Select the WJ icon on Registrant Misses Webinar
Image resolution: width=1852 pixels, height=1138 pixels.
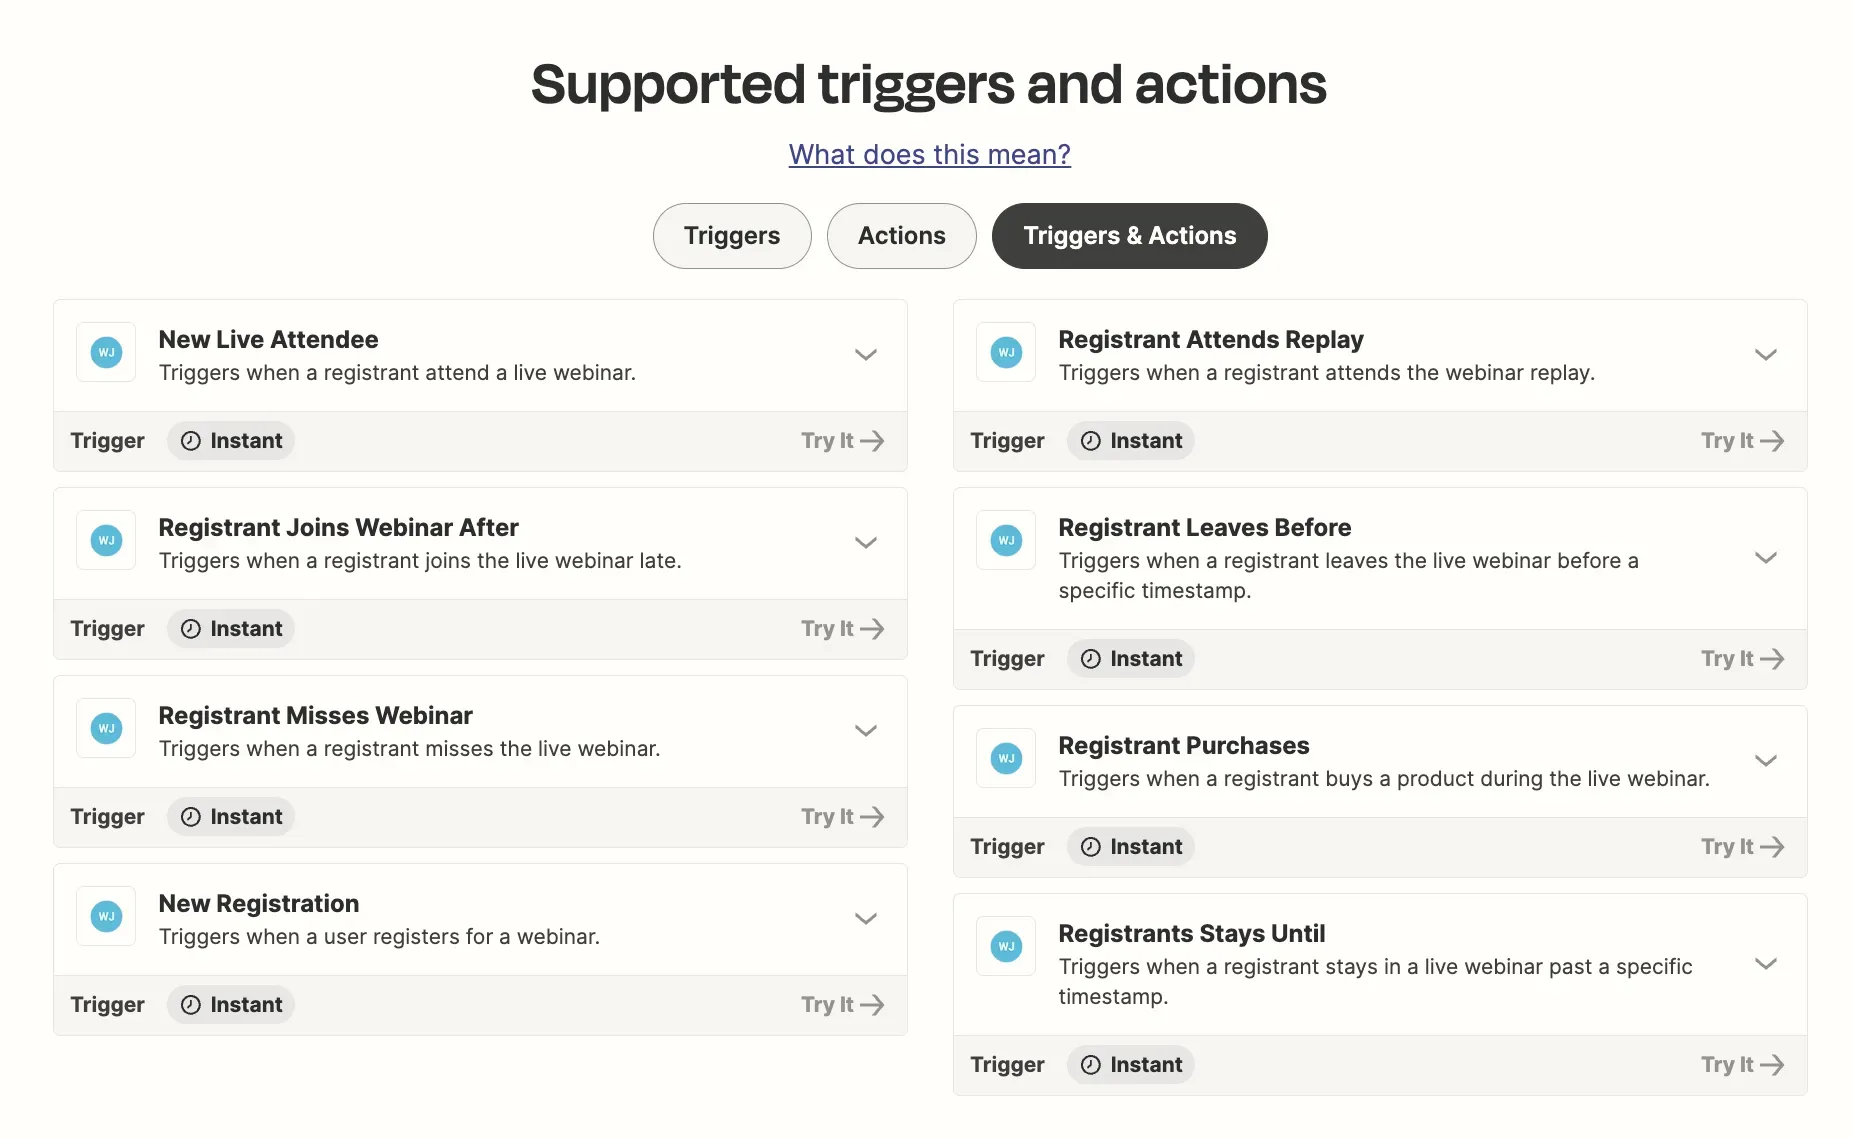[x=105, y=728]
